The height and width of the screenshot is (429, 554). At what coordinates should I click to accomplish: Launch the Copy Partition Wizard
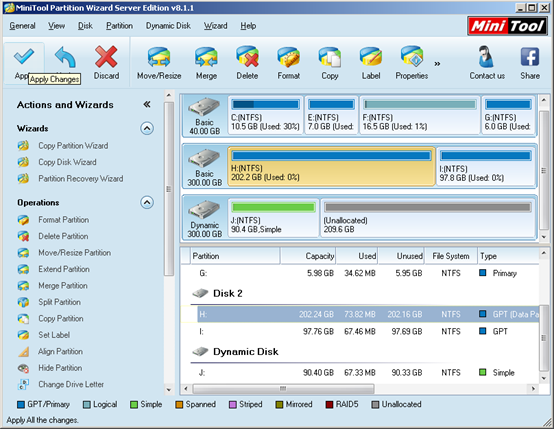click(x=73, y=146)
